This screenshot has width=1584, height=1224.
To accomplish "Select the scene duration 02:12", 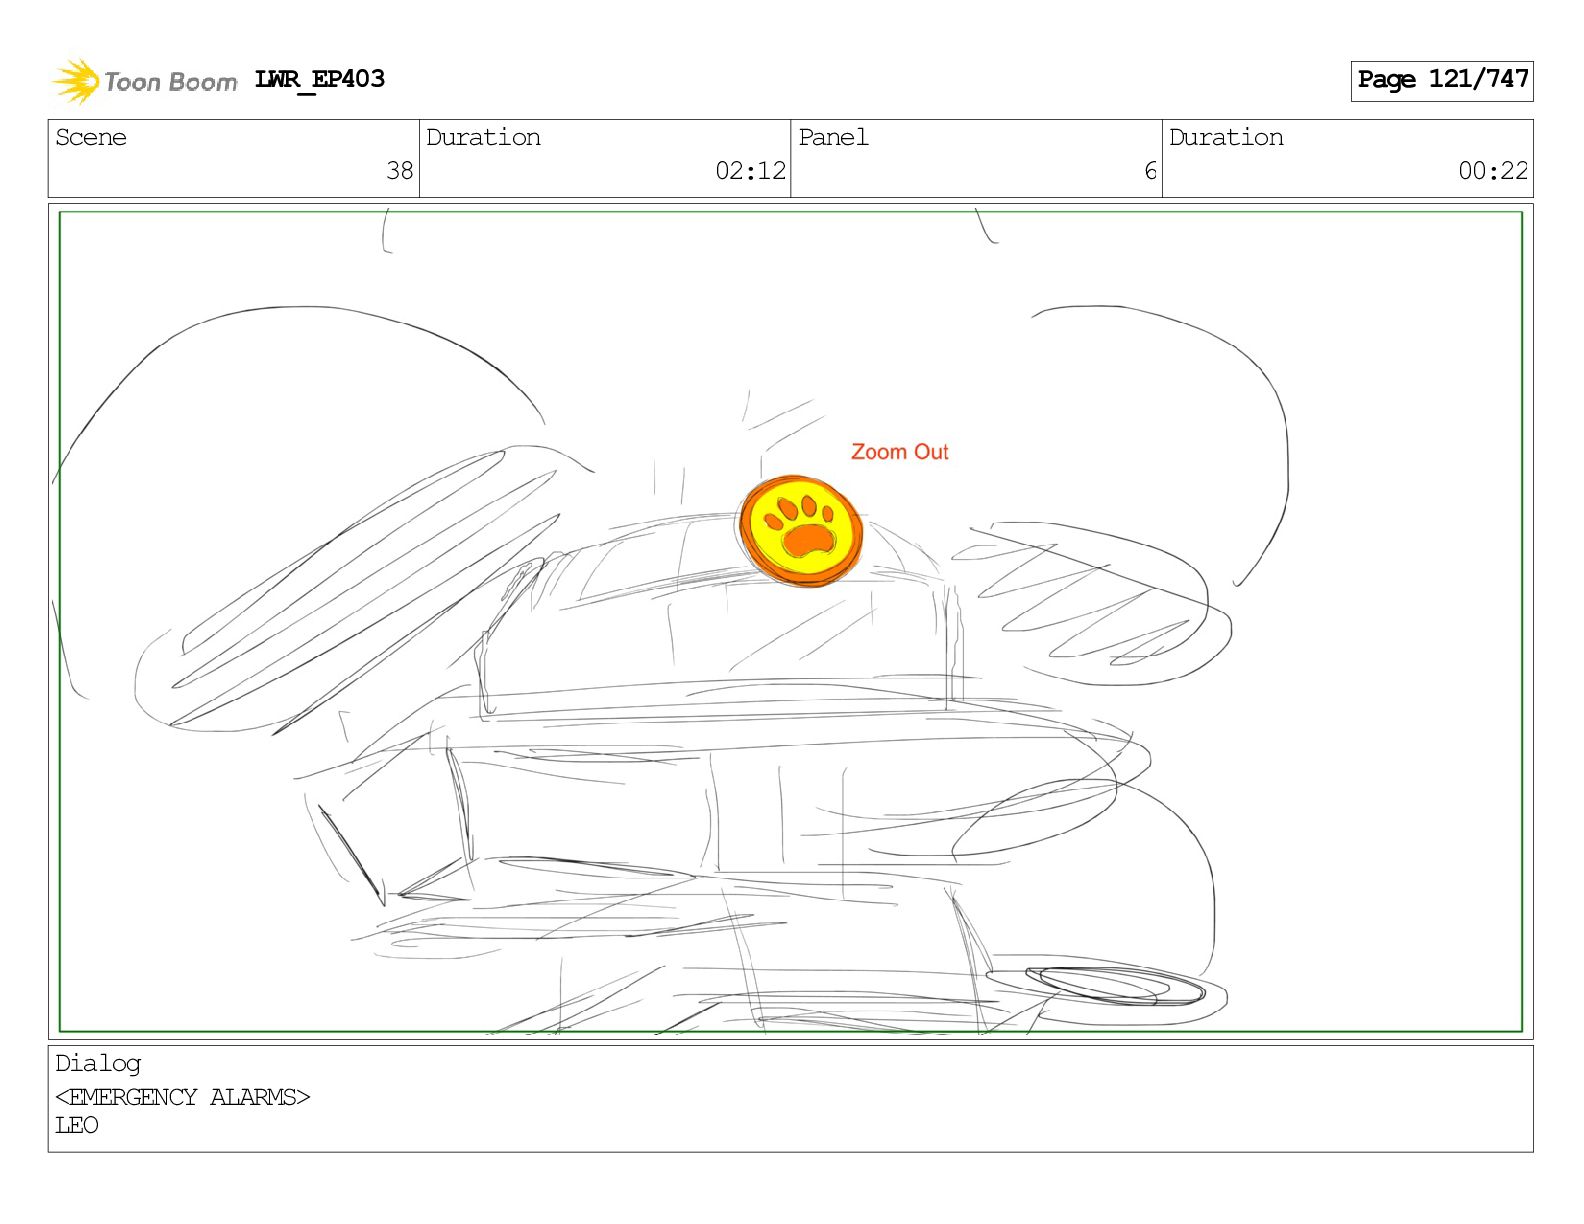I will 751,171.
